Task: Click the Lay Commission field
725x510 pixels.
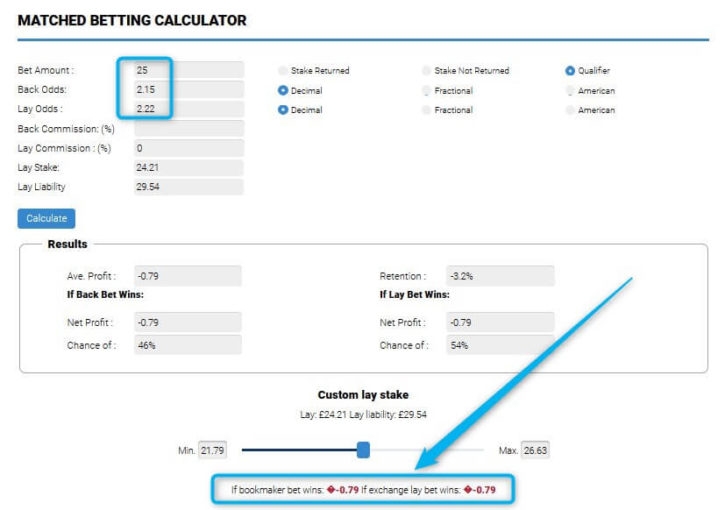Action: [188, 148]
